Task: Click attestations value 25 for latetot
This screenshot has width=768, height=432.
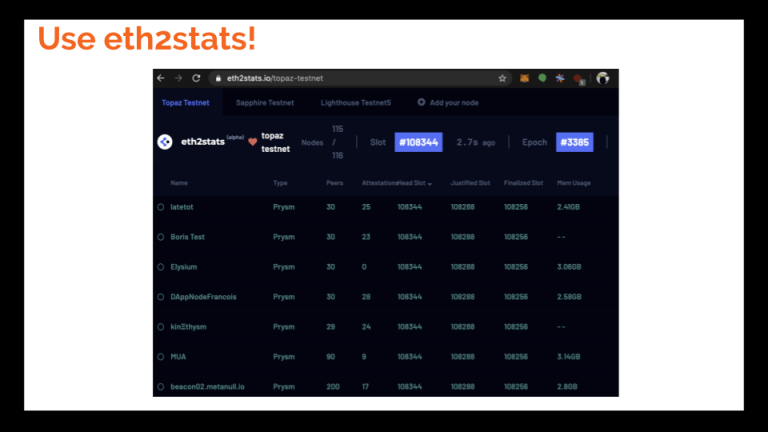Action: click(x=366, y=207)
